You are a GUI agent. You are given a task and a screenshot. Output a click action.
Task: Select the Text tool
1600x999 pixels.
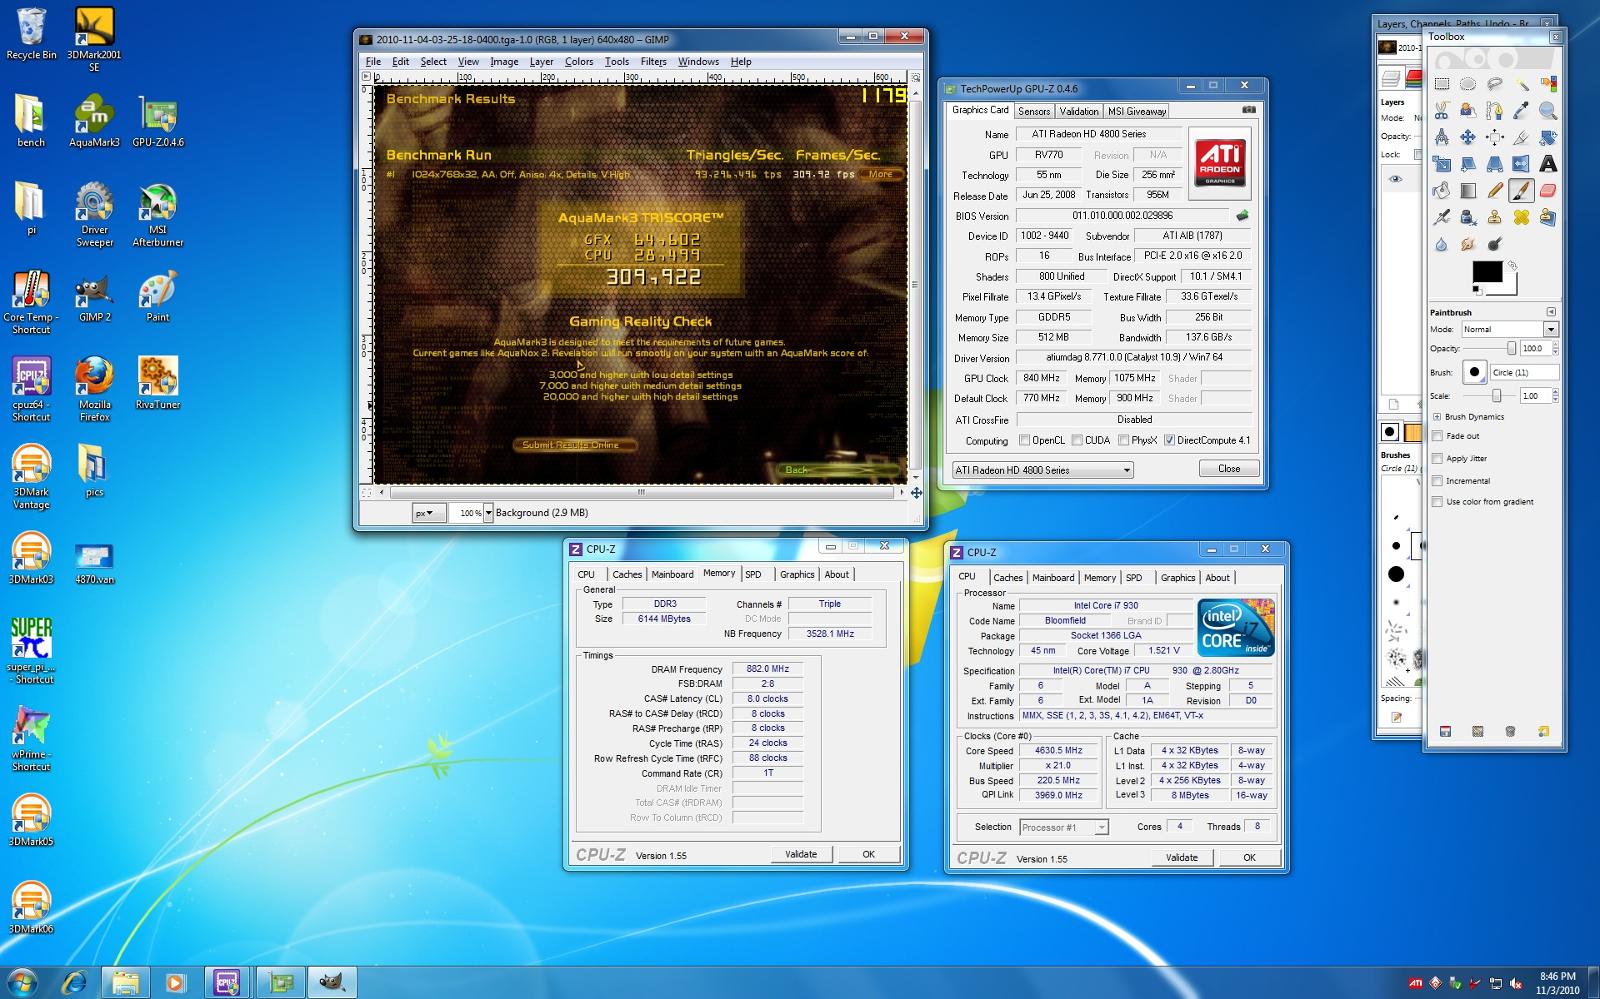pyautogui.click(x=1548, y=164)
